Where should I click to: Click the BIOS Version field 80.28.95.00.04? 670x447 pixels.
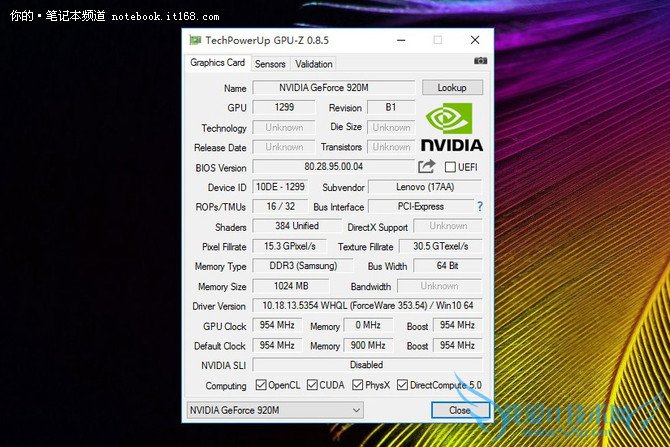(333, 167)
